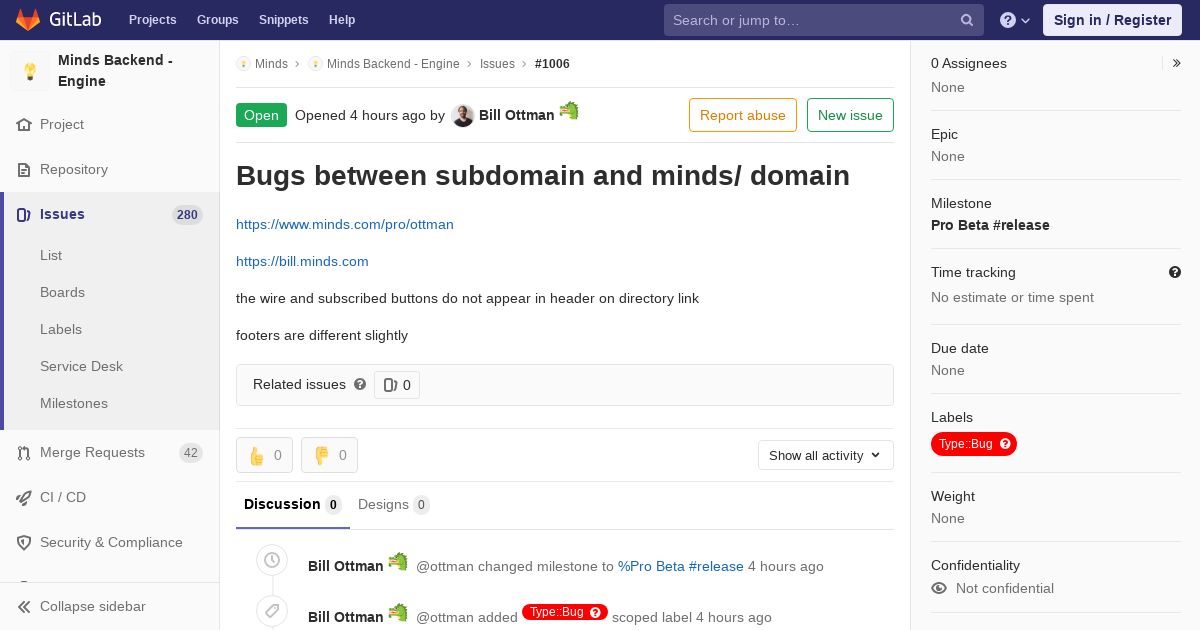The width and height of the screenshot is (1200, 630).
Task: Click the search magnifier icon
Action: 967,20
